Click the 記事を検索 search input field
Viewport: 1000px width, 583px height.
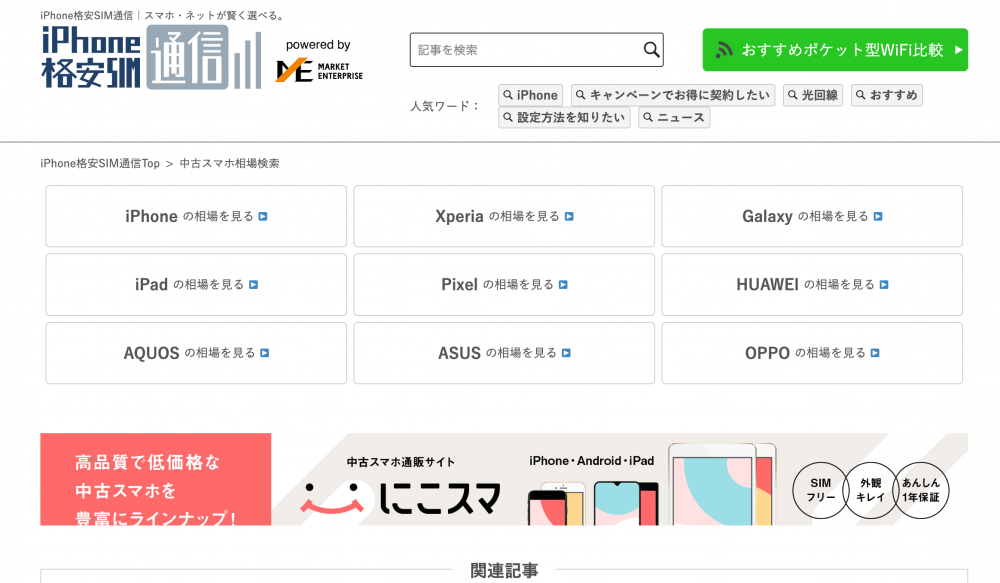pyautogui.click(x=536, y=50)
